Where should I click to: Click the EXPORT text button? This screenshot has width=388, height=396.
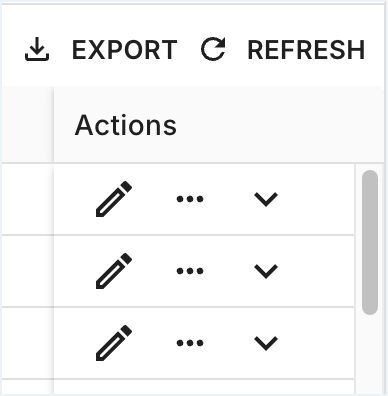click(x=125, y=50)
